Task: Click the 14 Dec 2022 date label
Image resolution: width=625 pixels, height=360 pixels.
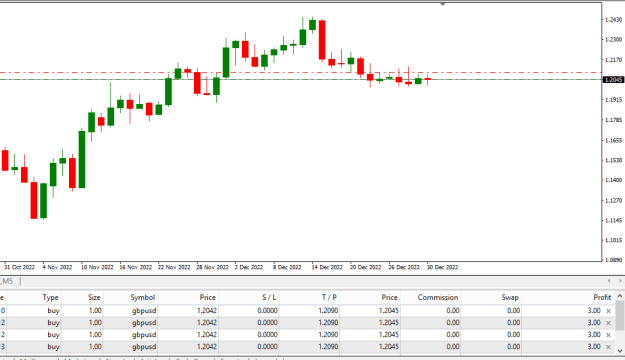Action: [327, 267]
